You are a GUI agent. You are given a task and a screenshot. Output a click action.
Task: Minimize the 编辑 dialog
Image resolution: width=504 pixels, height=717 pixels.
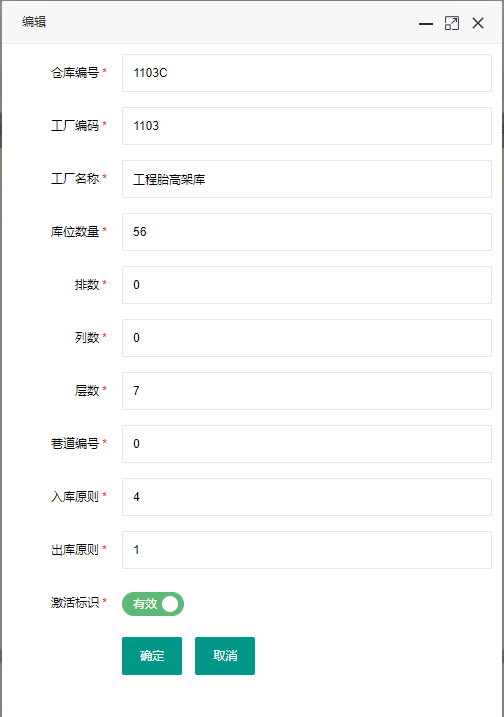(426, 23)
